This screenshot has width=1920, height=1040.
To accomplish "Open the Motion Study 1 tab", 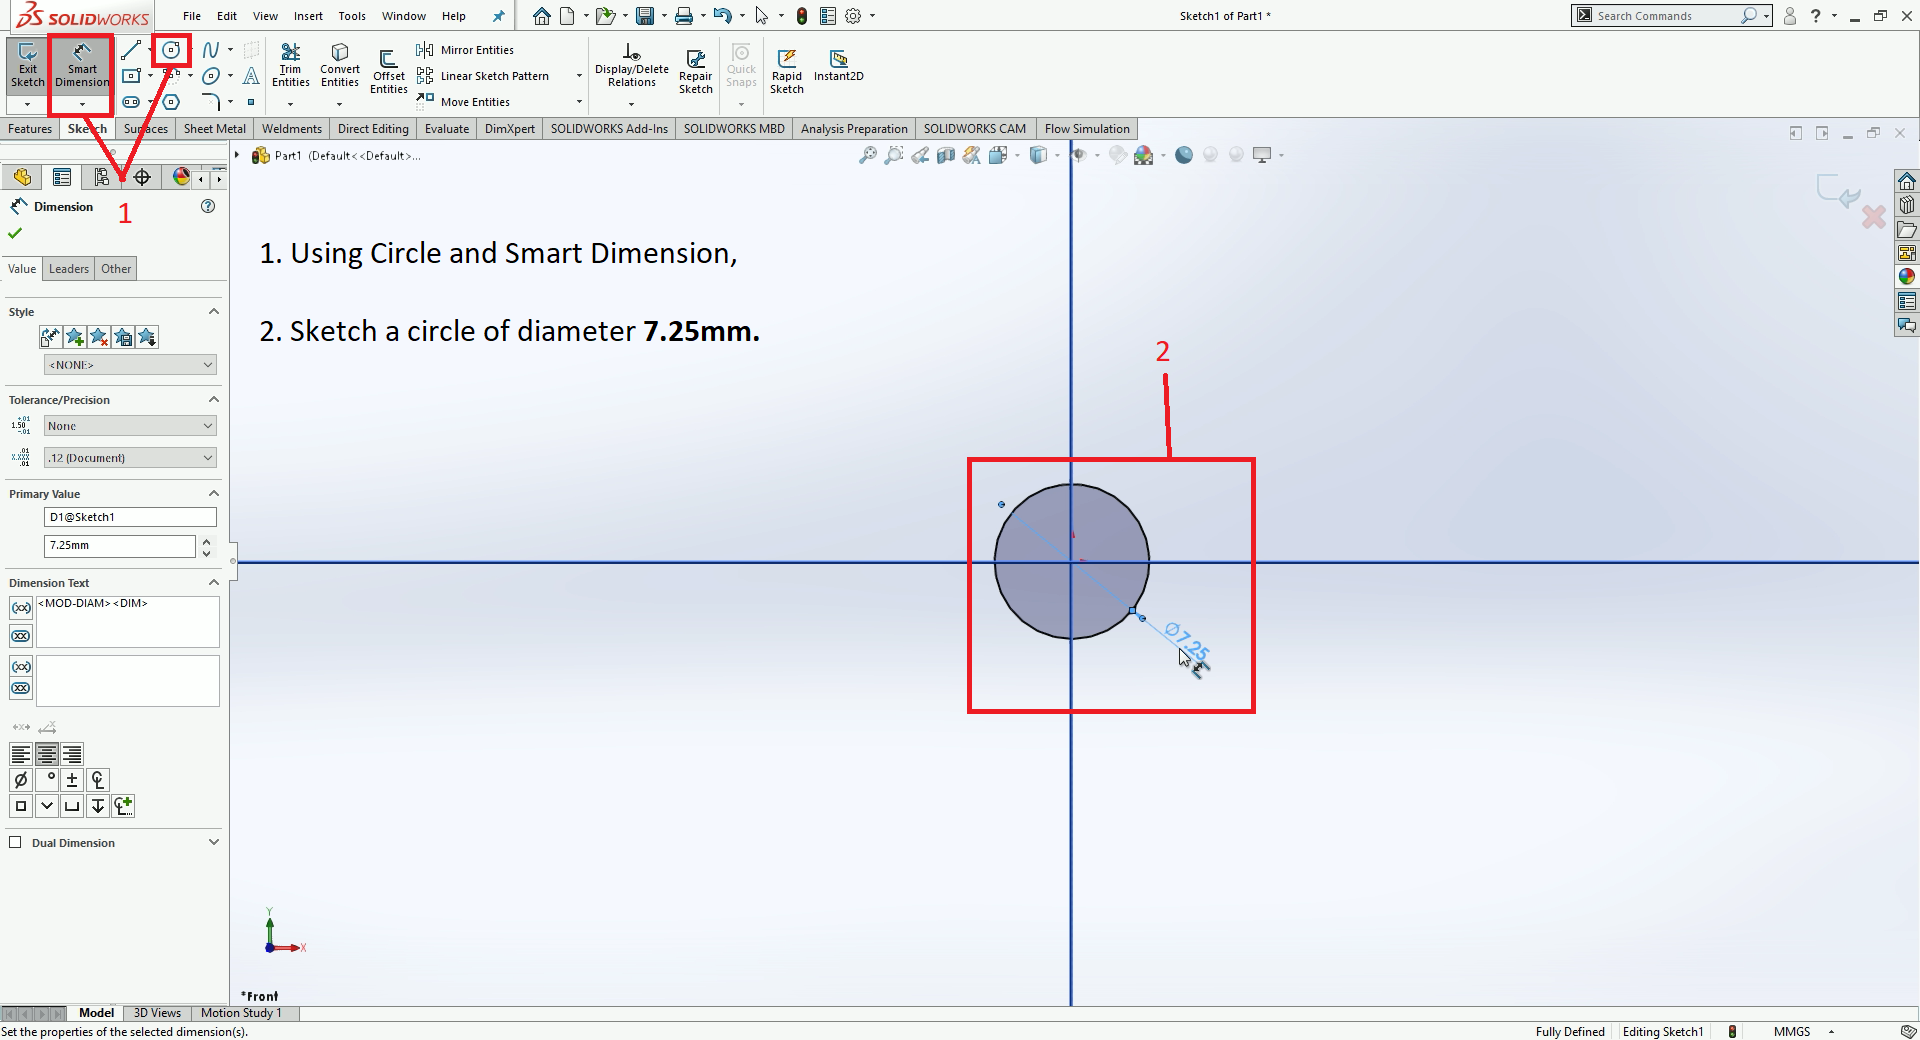I will click(241, 1013).
